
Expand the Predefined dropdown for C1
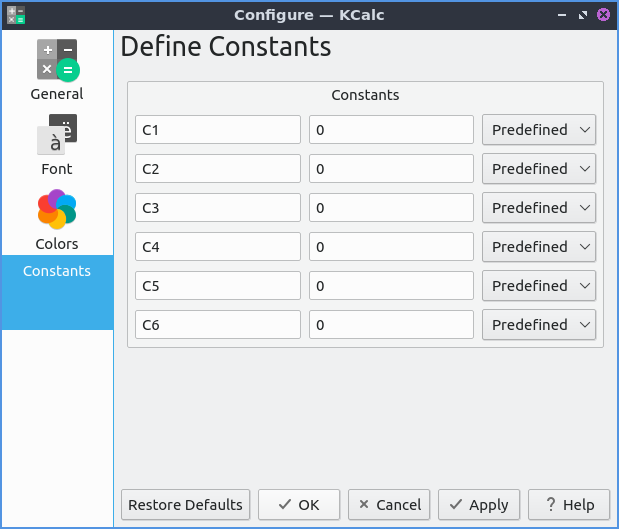tap(539, 130)
